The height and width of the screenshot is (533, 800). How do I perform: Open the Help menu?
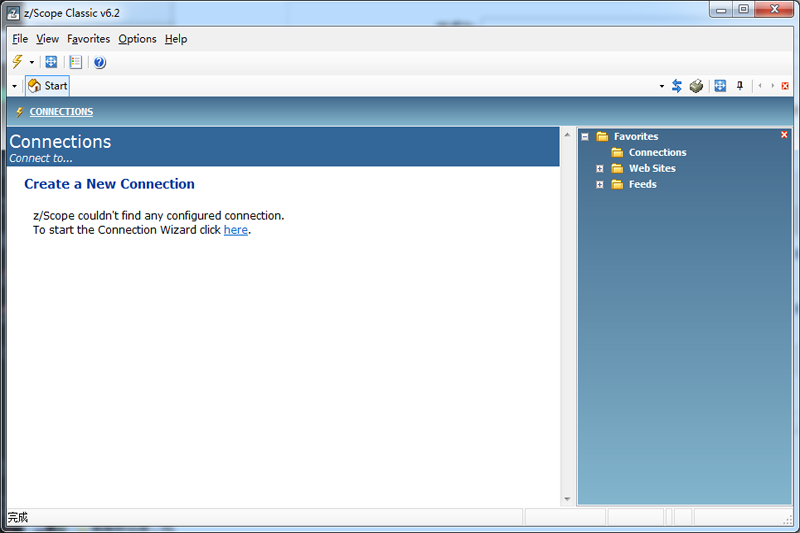[x=176, y=39]
